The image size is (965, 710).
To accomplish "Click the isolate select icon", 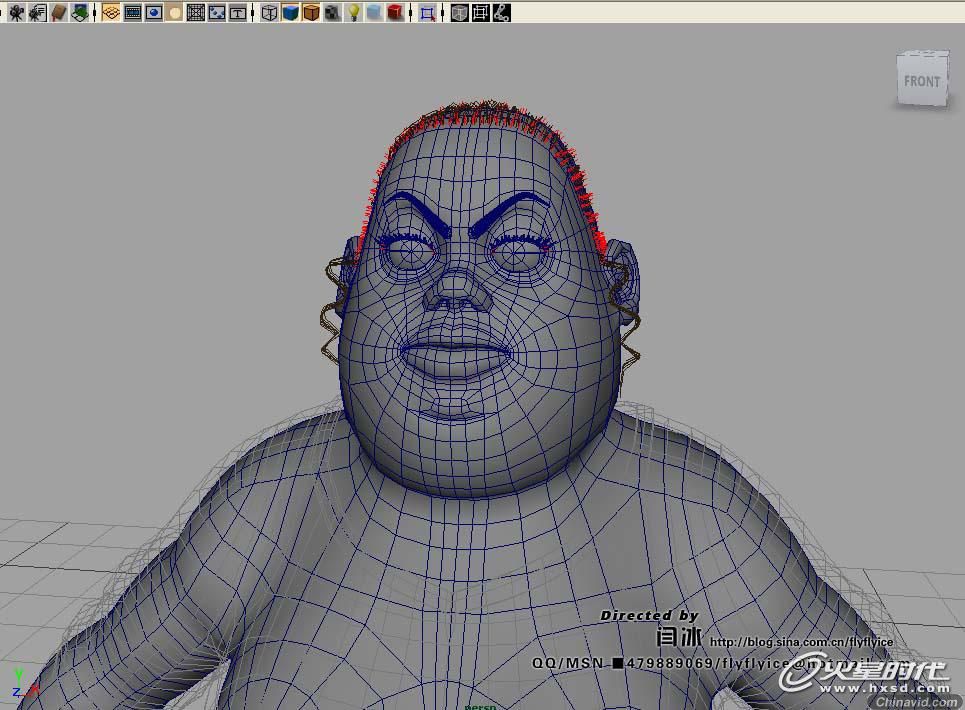I will pos(428,12).
